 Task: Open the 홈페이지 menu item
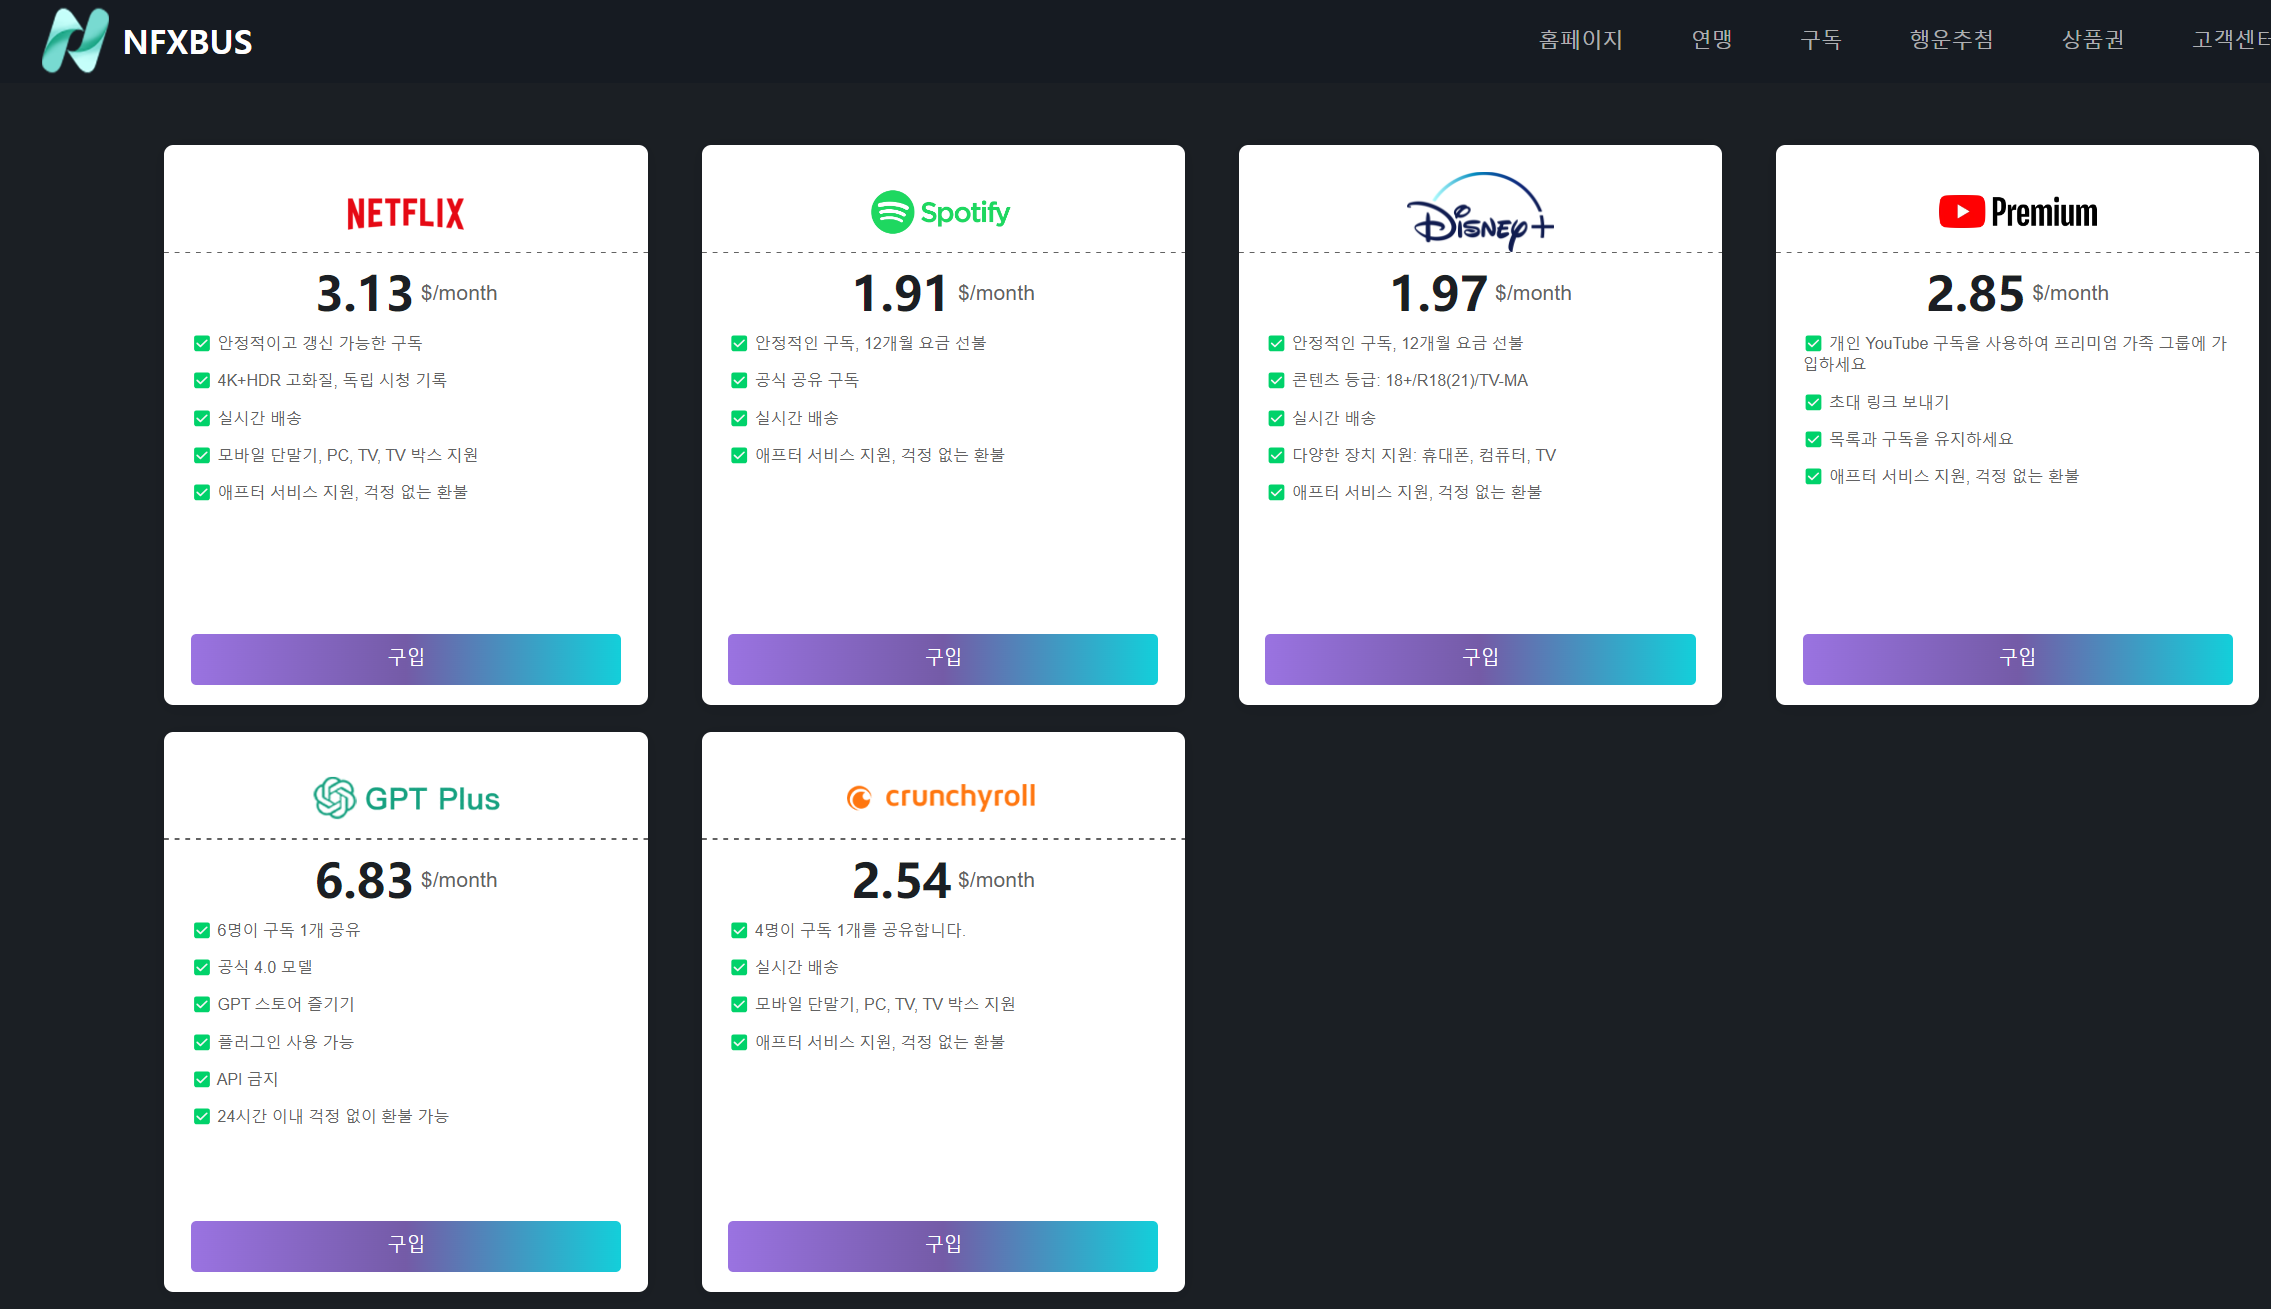1581,40
